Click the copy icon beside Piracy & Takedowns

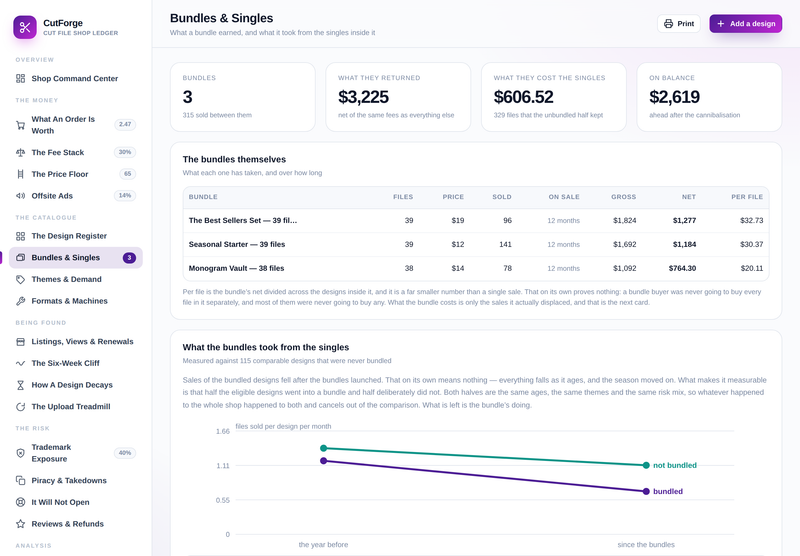20,481
